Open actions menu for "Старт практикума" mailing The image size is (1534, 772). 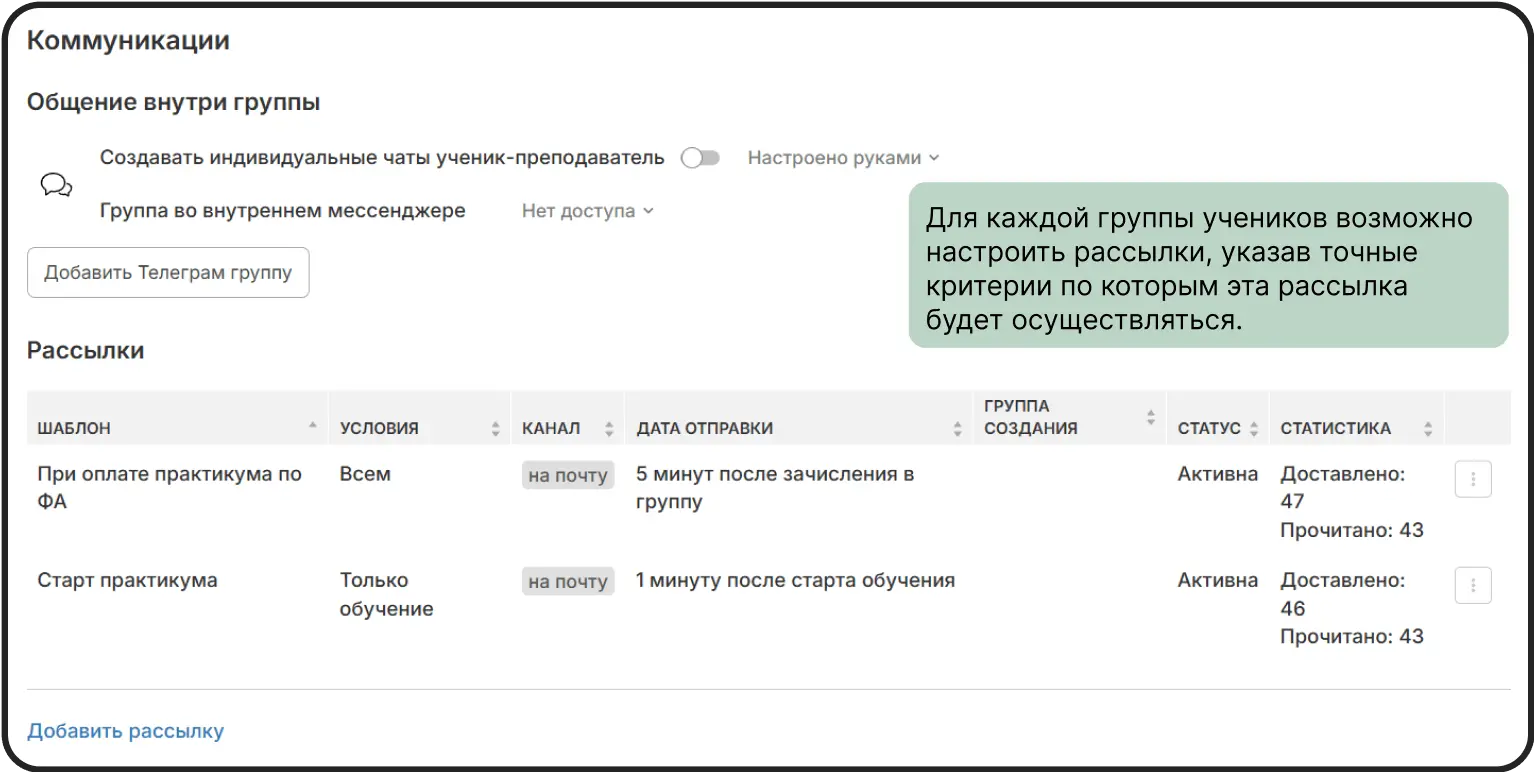pos(1472,585)
